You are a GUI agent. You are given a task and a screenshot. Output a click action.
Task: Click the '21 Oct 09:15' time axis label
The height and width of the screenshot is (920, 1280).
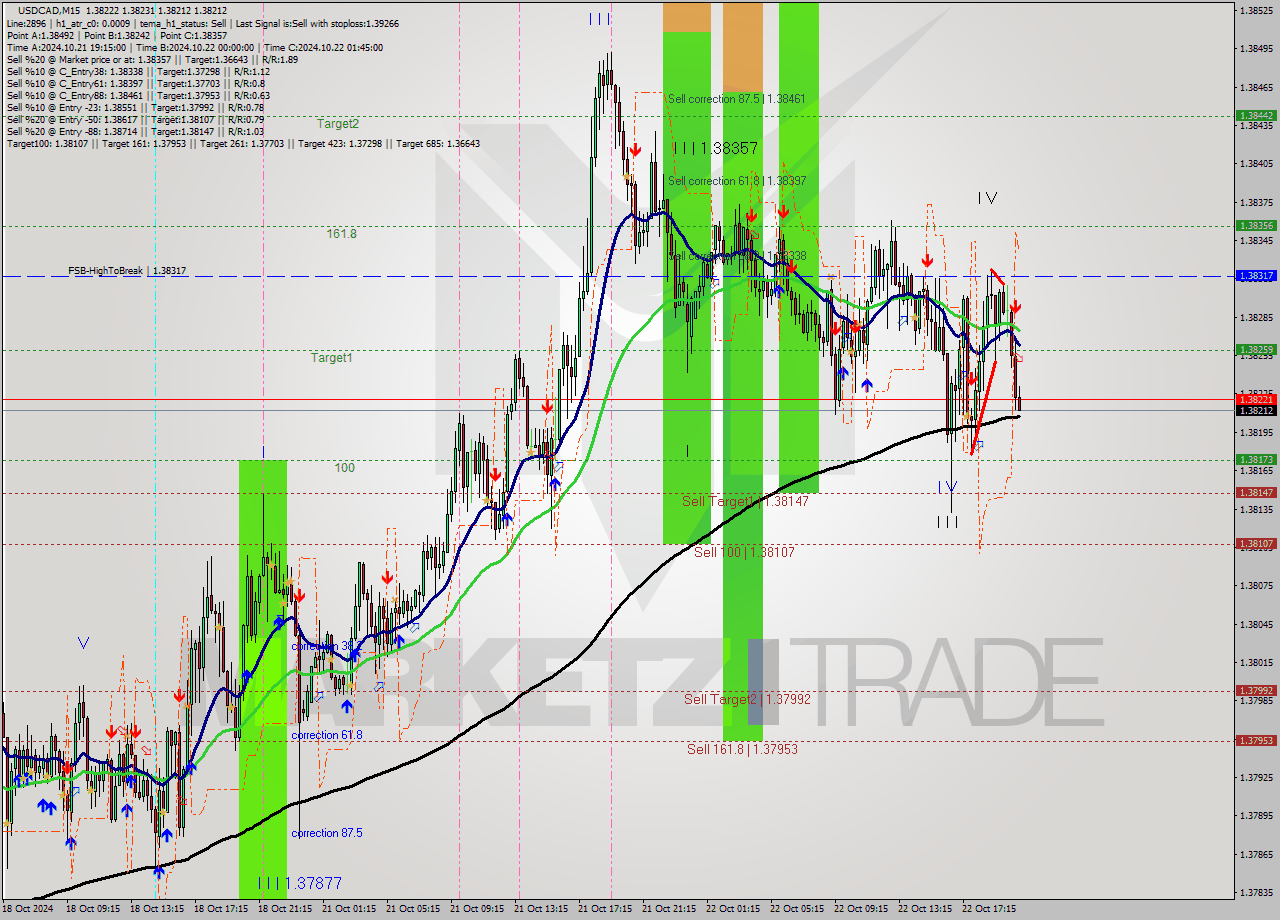[477, 909]
